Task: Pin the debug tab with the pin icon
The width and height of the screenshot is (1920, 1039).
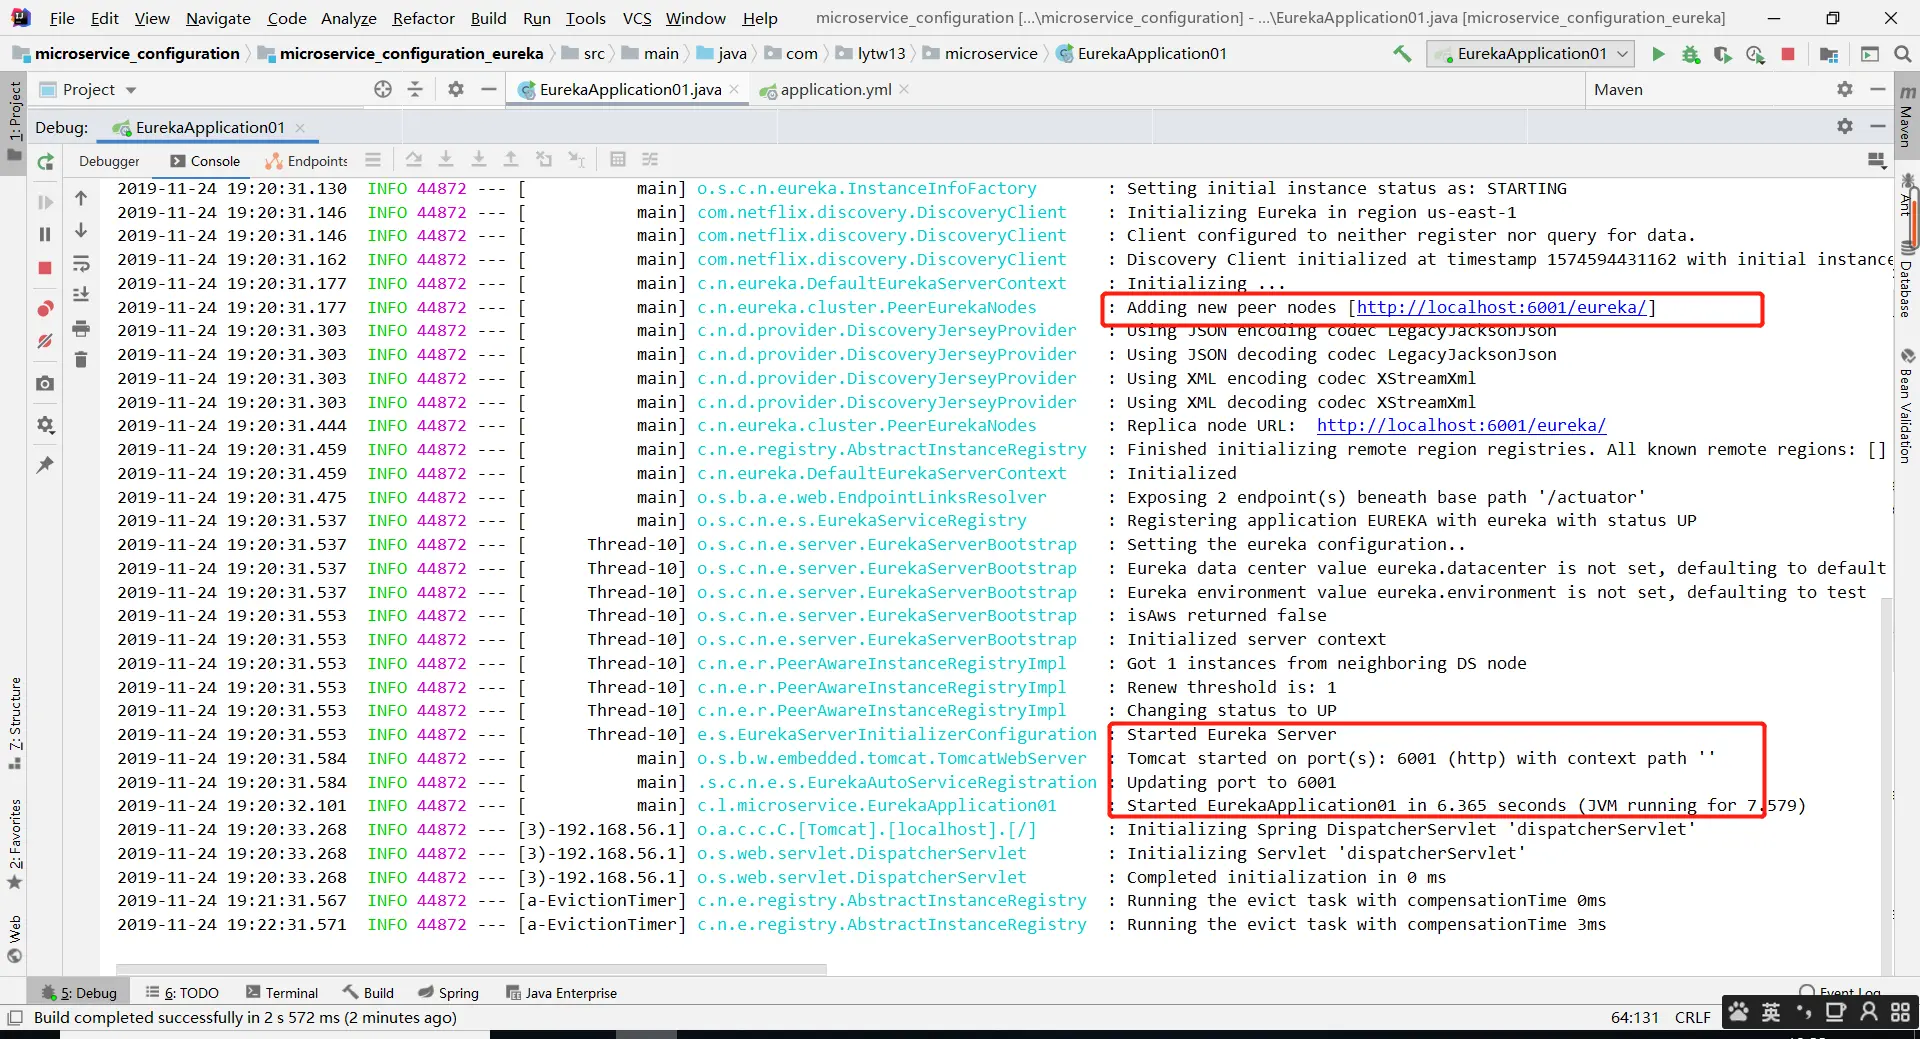Action: 44,465
